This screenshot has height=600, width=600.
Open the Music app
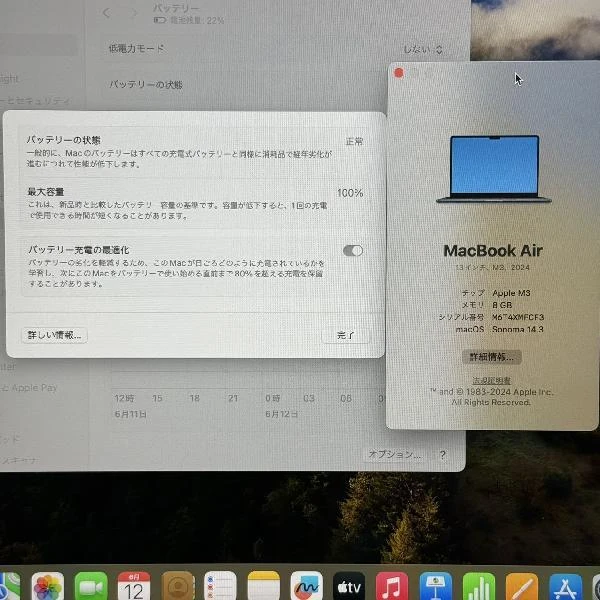pyautogui.click(x=392, y=586)
